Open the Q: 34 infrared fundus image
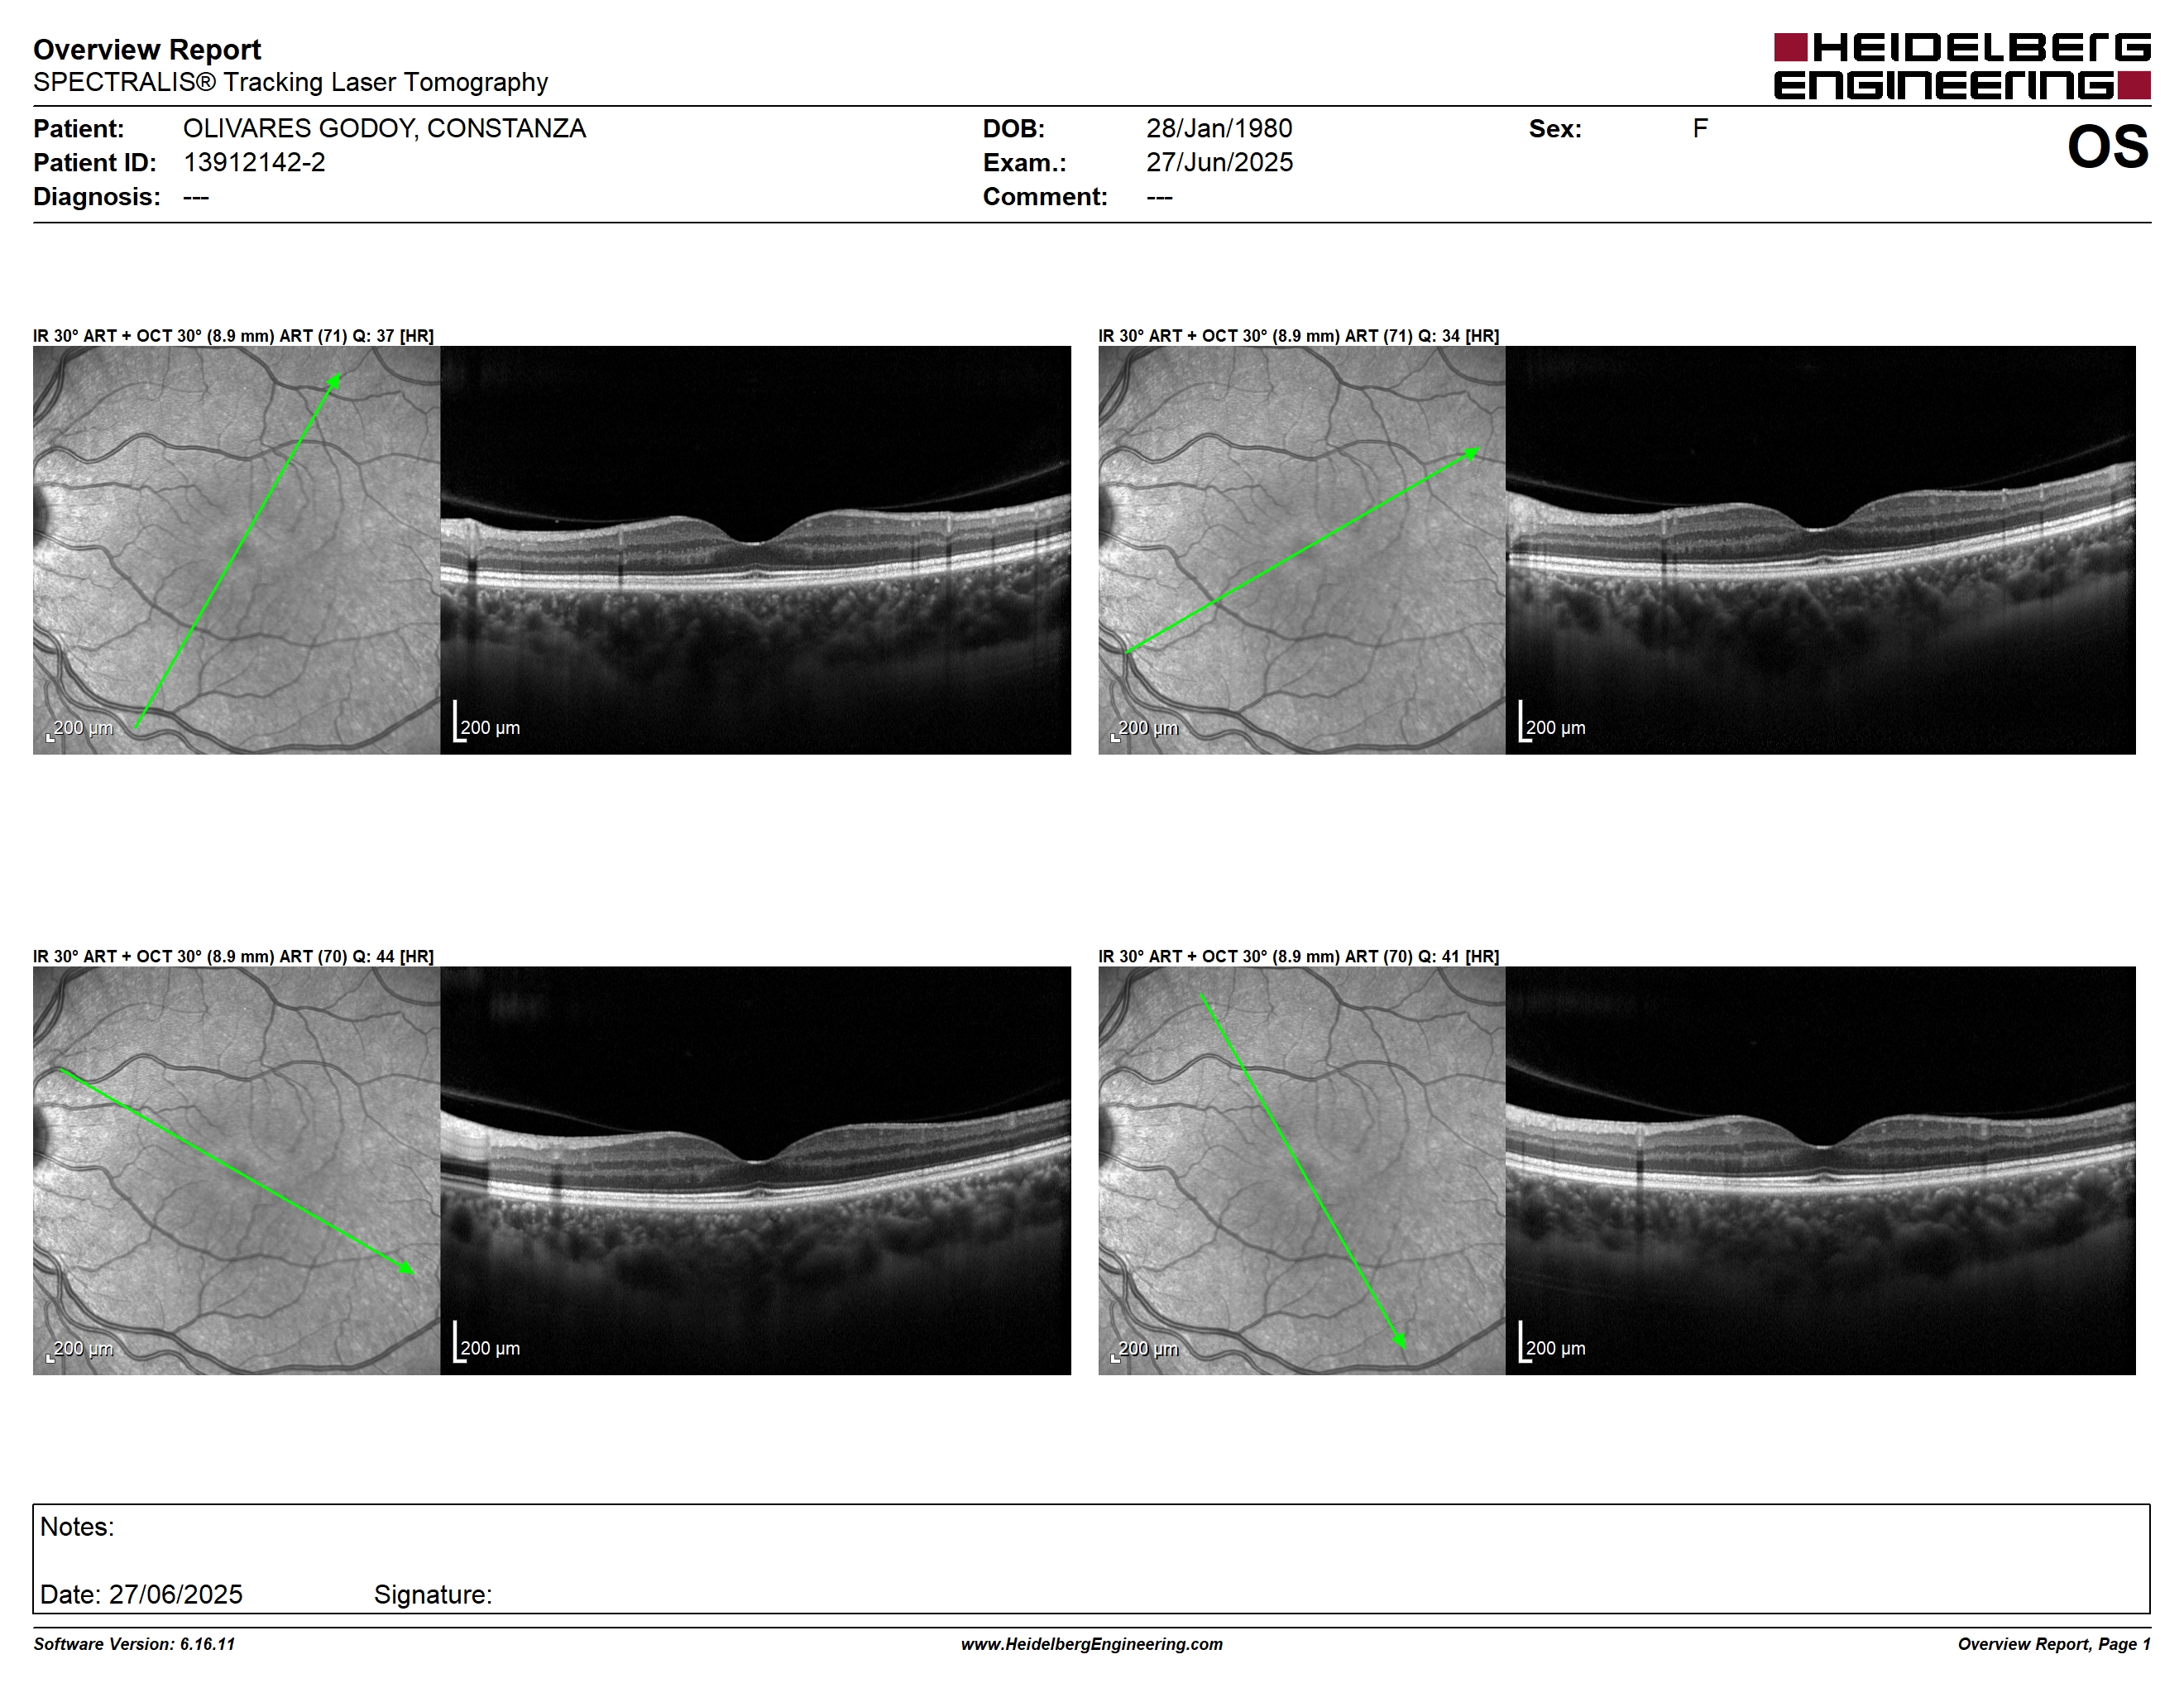 [1302, 550]
